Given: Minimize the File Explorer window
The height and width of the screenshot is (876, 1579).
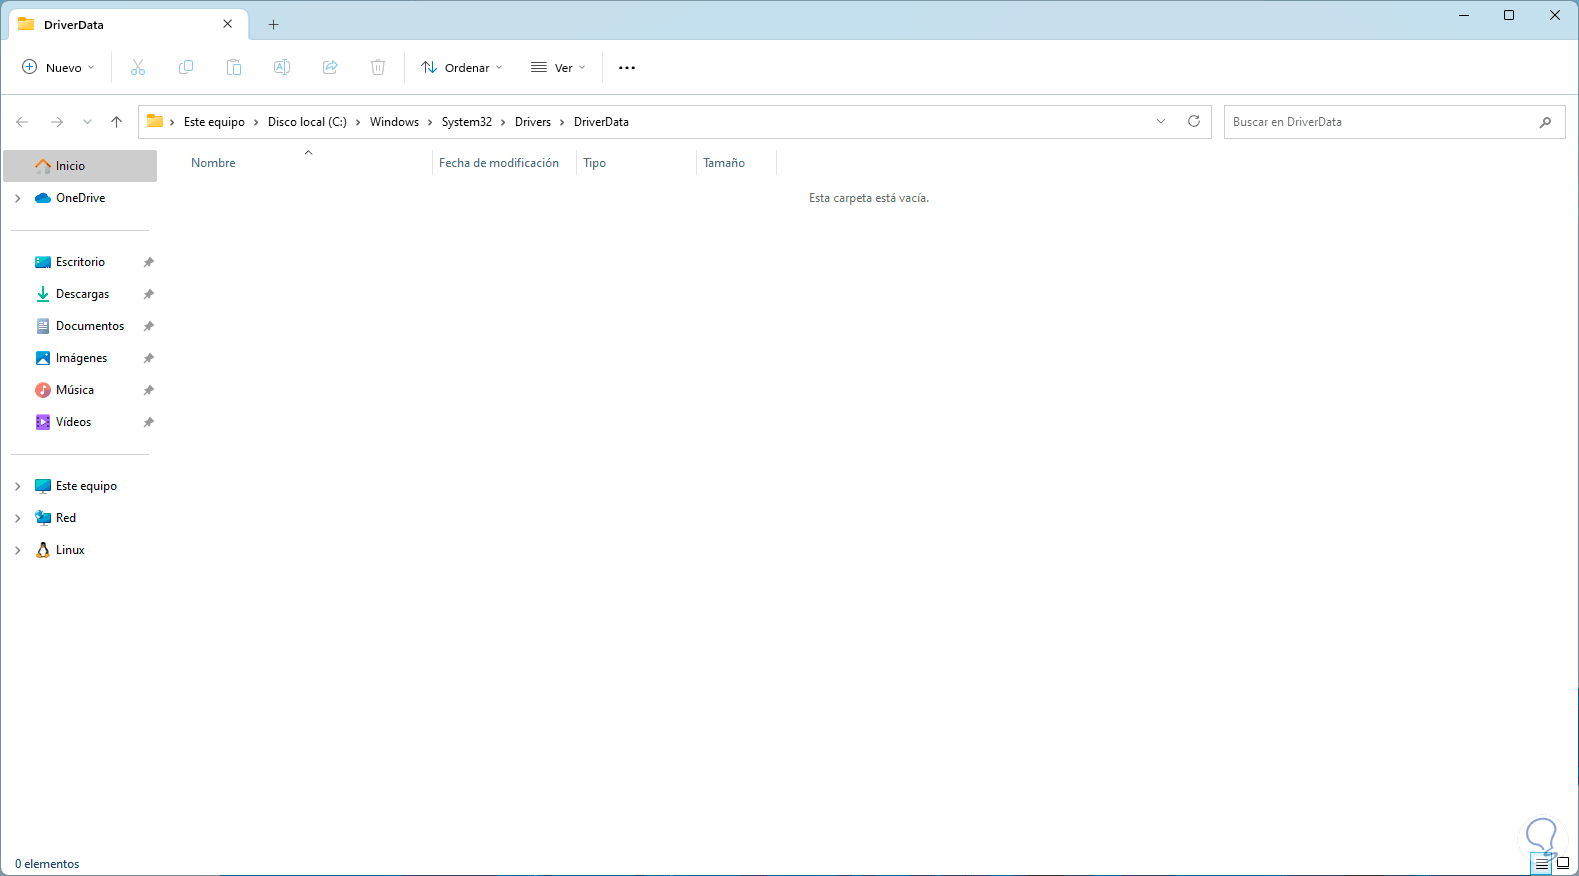Looking at the screenshot, I should coord(1464,15).
